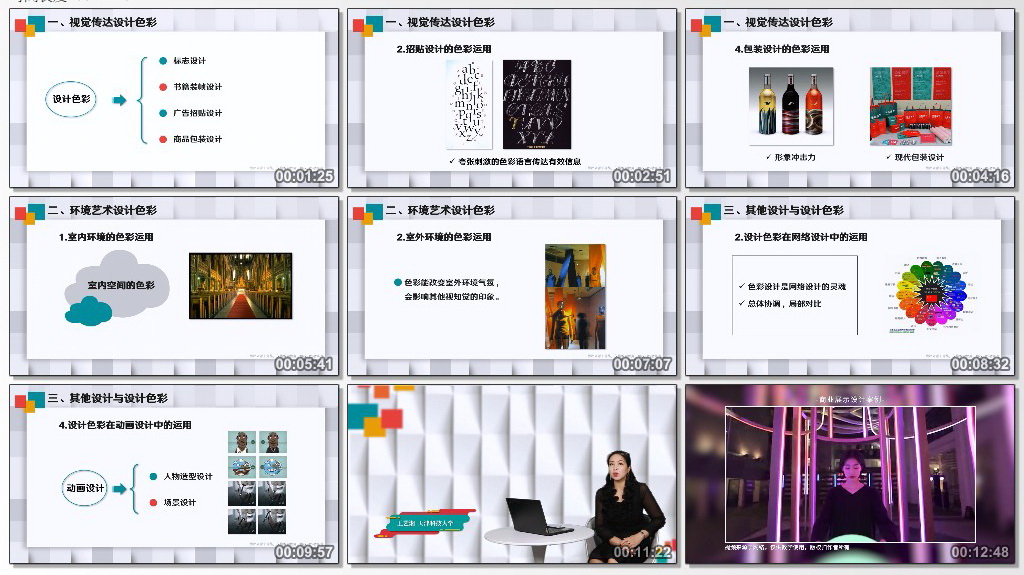Open the wine bottles packaging image
The image size is (1024, 575).
click(790, 107)
